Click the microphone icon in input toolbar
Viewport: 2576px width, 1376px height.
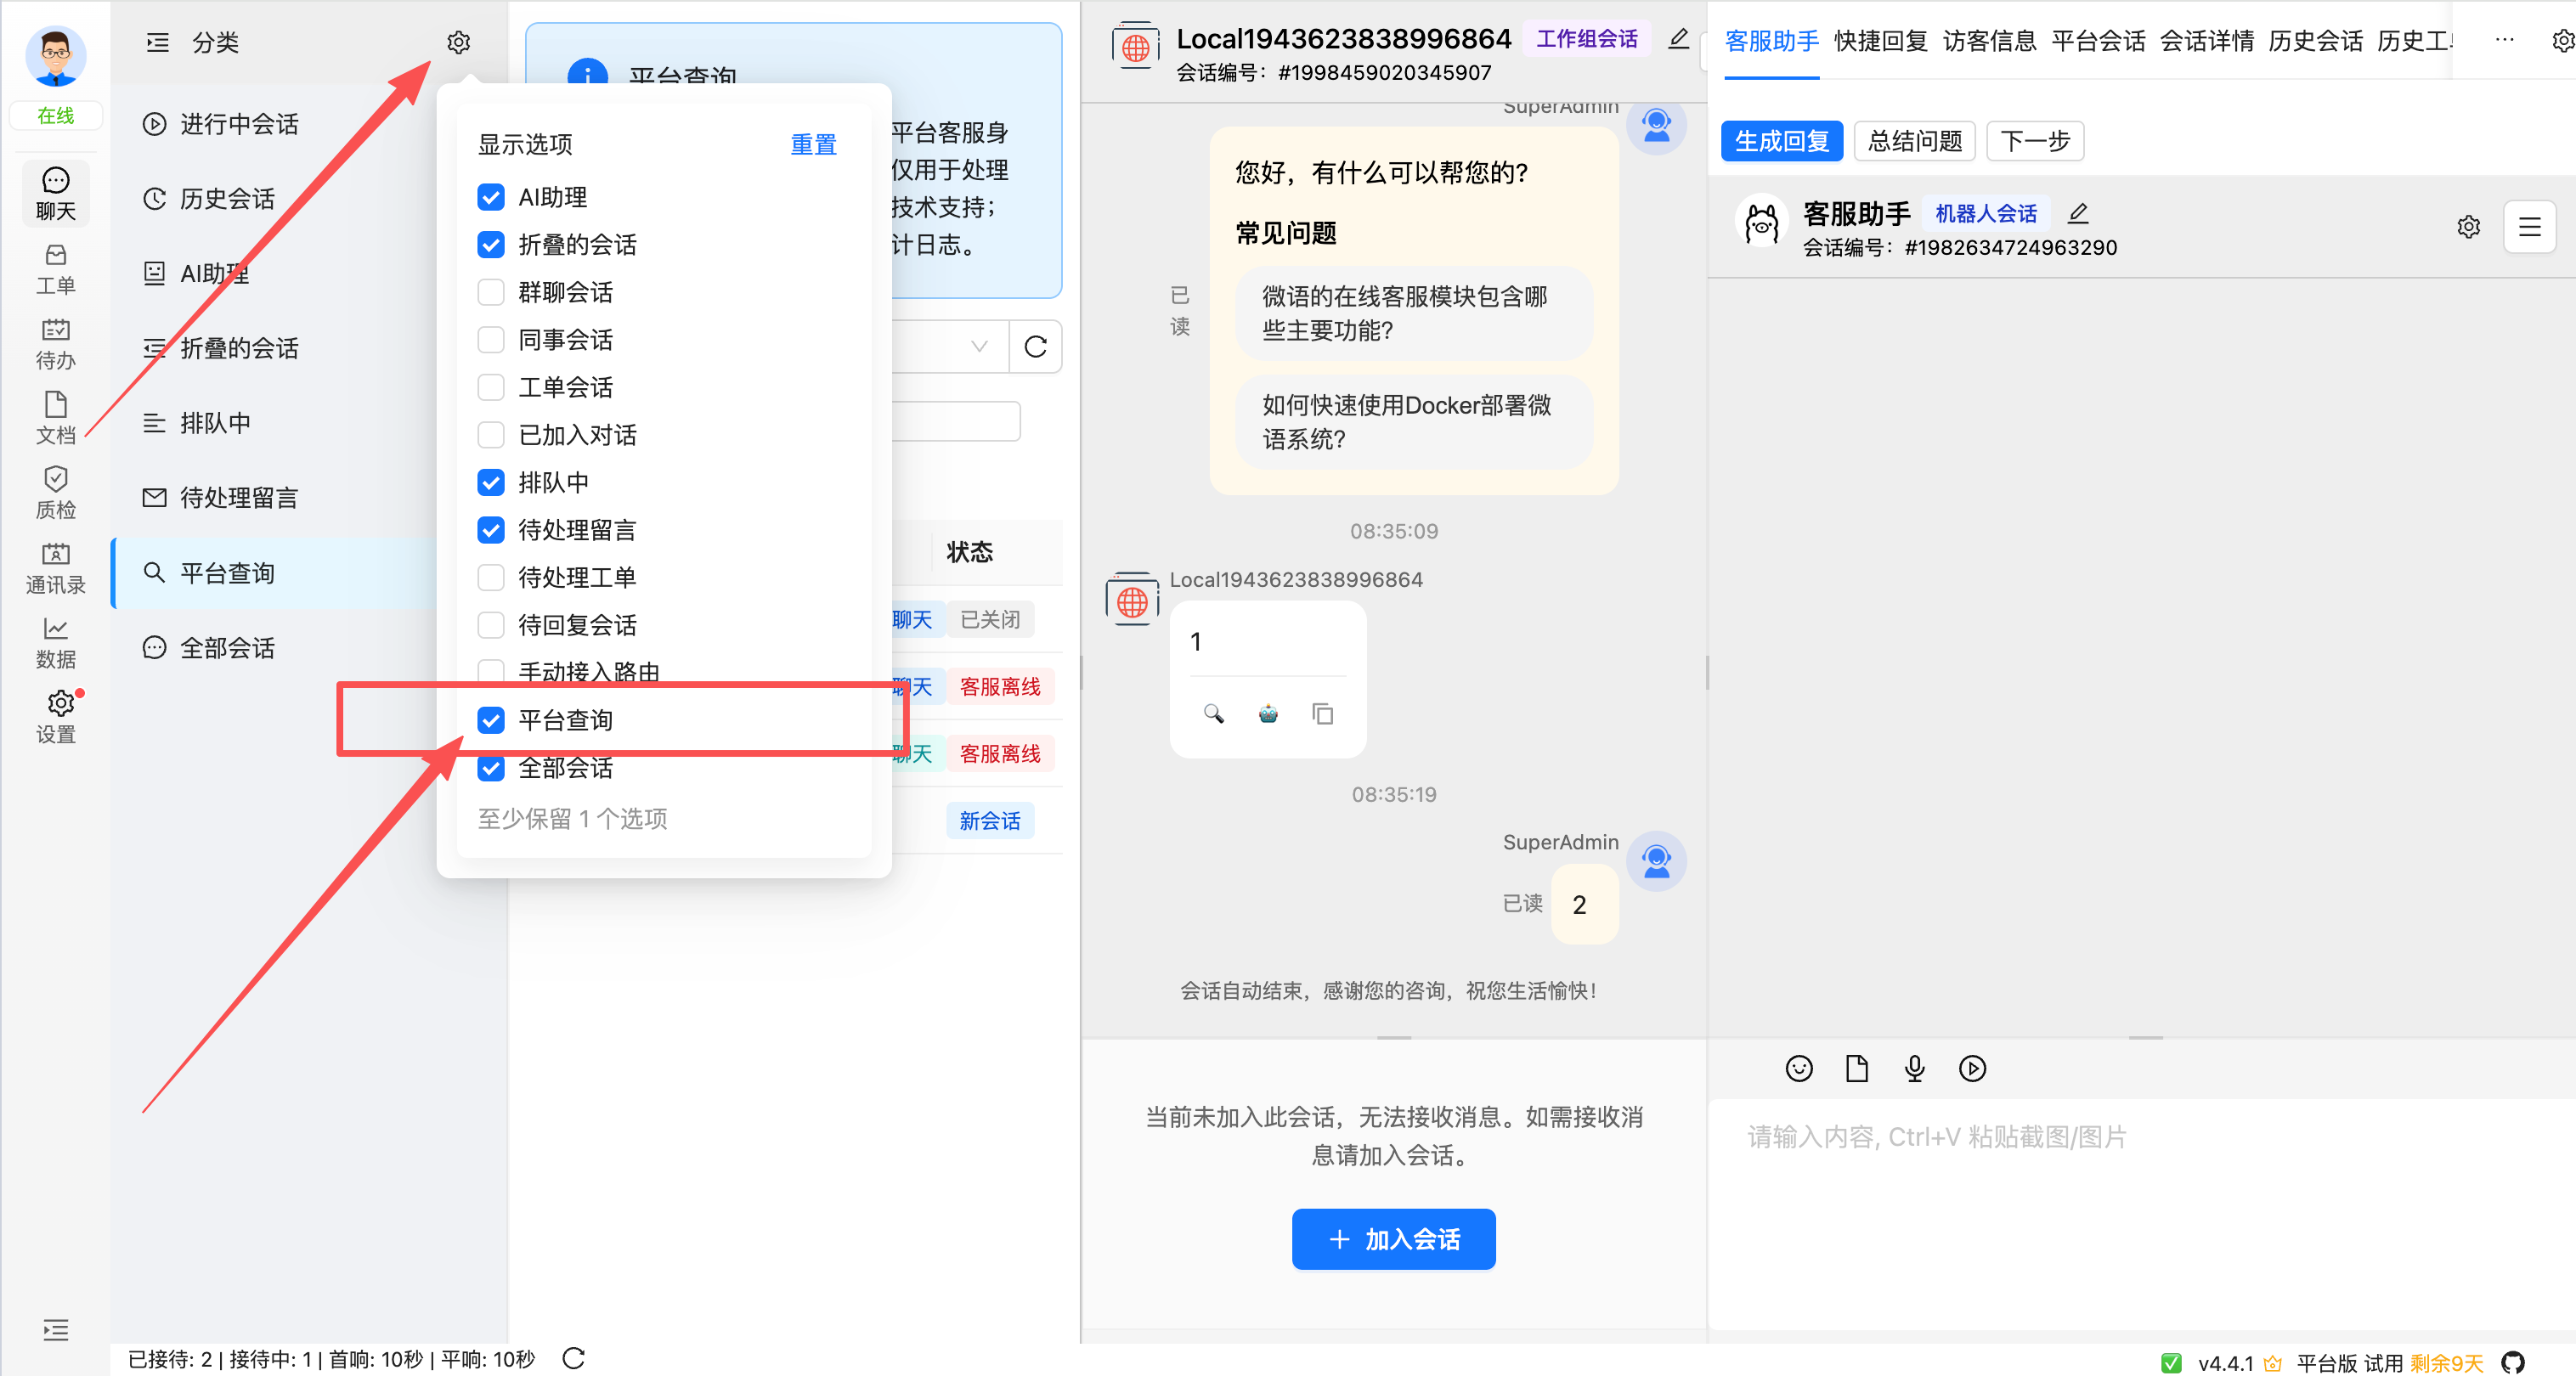[1914, 1068]
